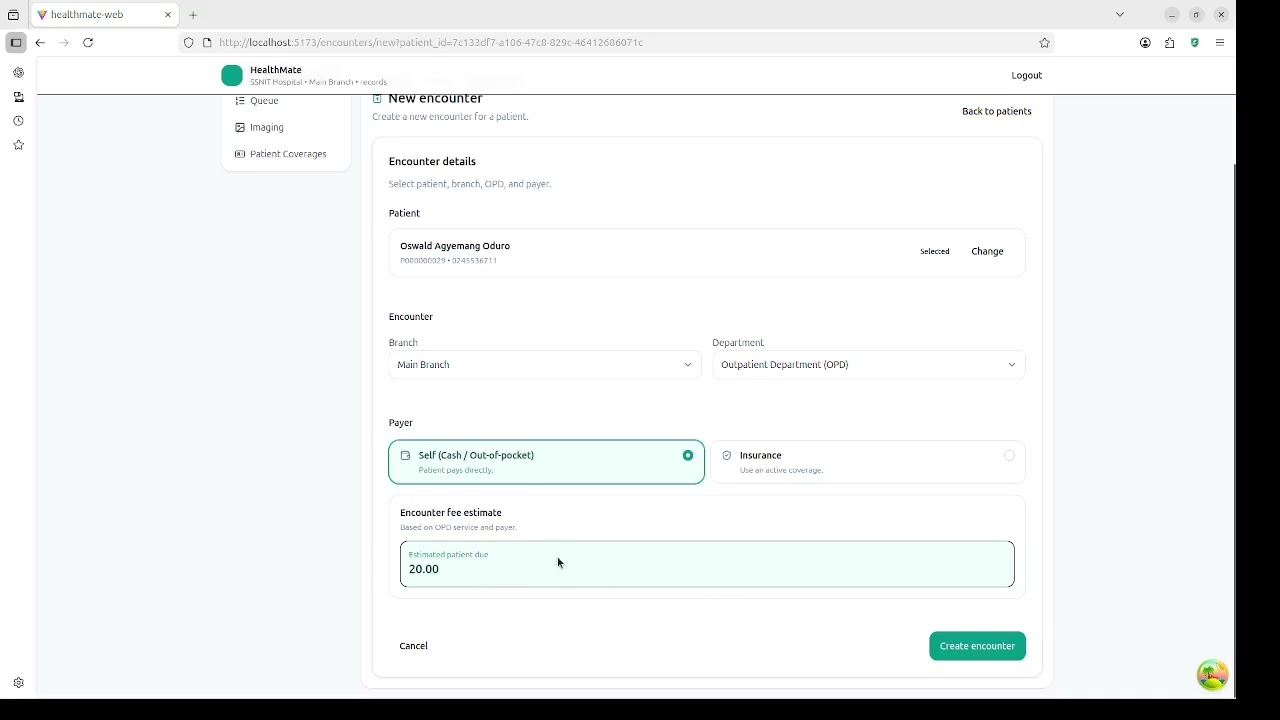Image resolution: width=1280 pixels, height=720 pixels.
Task: Close the healthmate-web tab
Action: (168, 15)
